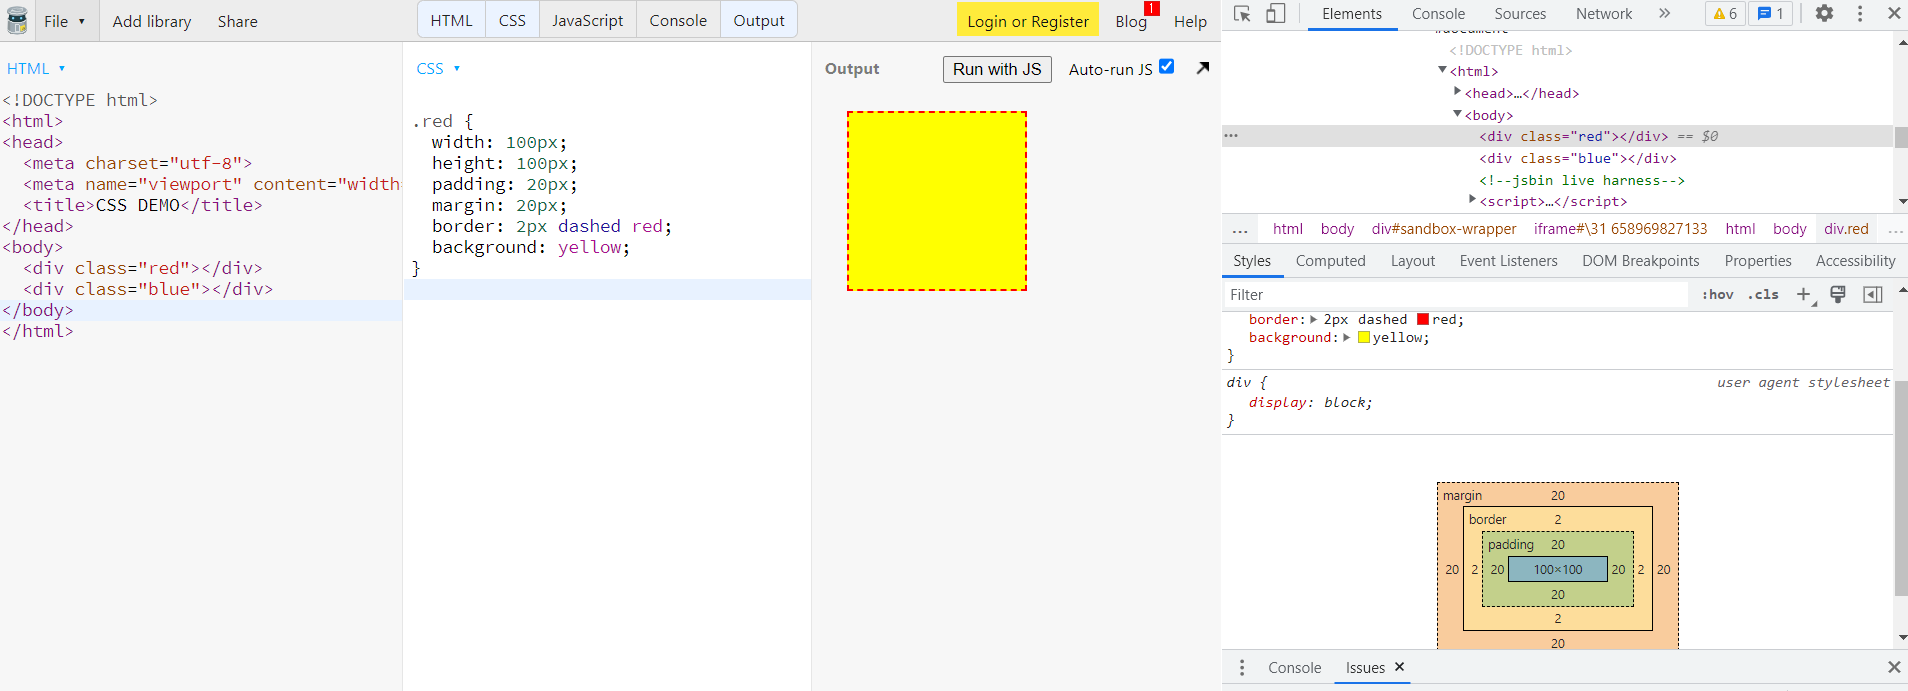The width and height of the screenshot is (1908, 691).
Task: Open the CSS panel processor dropdown
Action: click(438, 68)
